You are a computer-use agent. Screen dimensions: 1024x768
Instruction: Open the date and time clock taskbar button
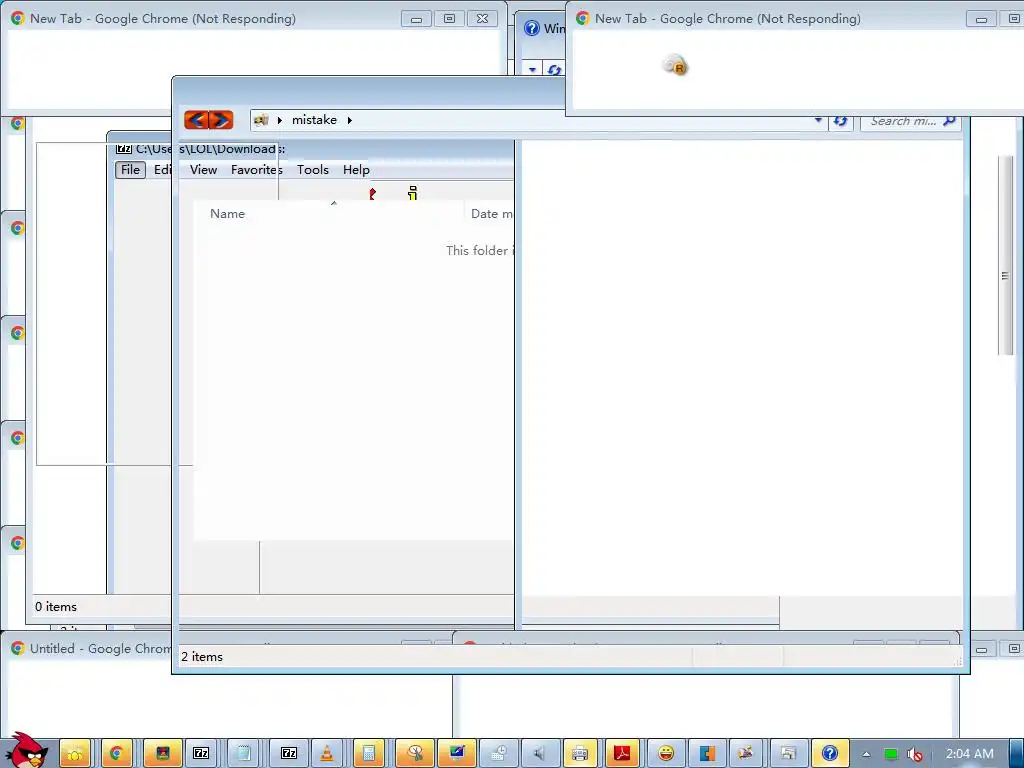pyautogui.click(x=498, y=754)
